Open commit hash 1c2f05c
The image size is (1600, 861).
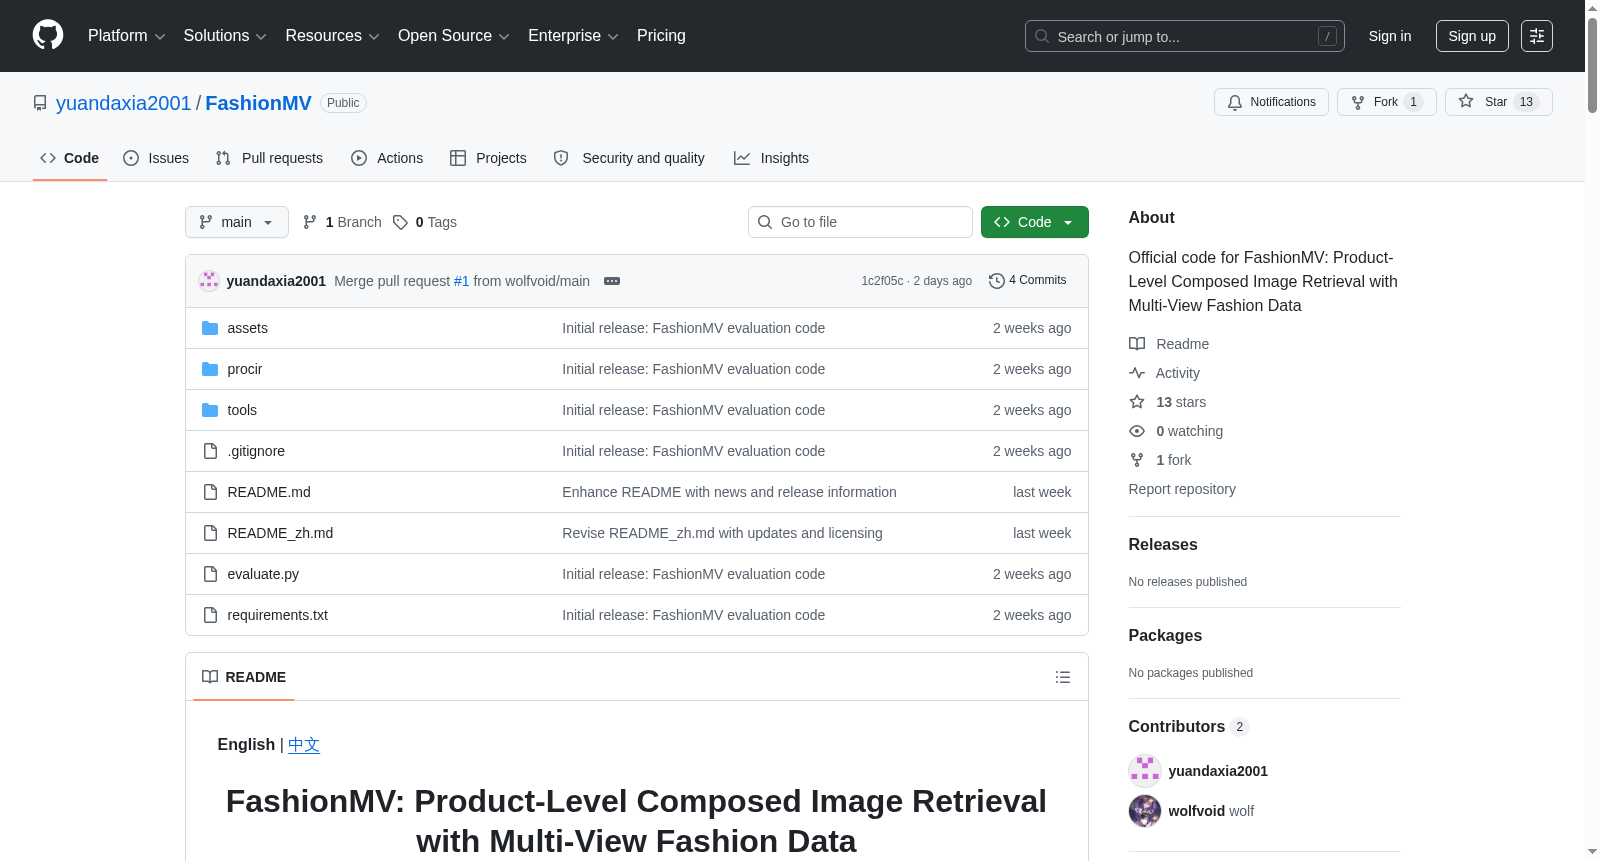(882, 281)
